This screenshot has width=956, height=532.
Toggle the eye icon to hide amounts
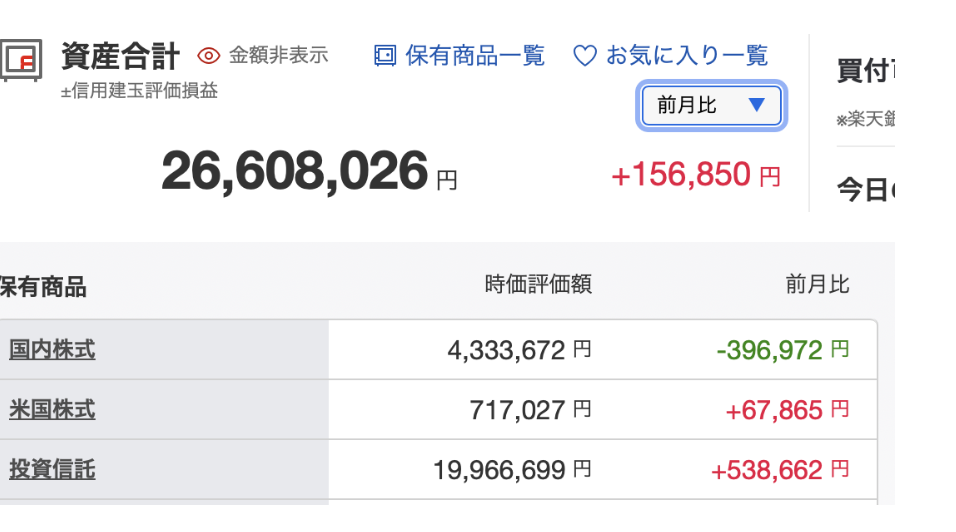pos(209,56)
